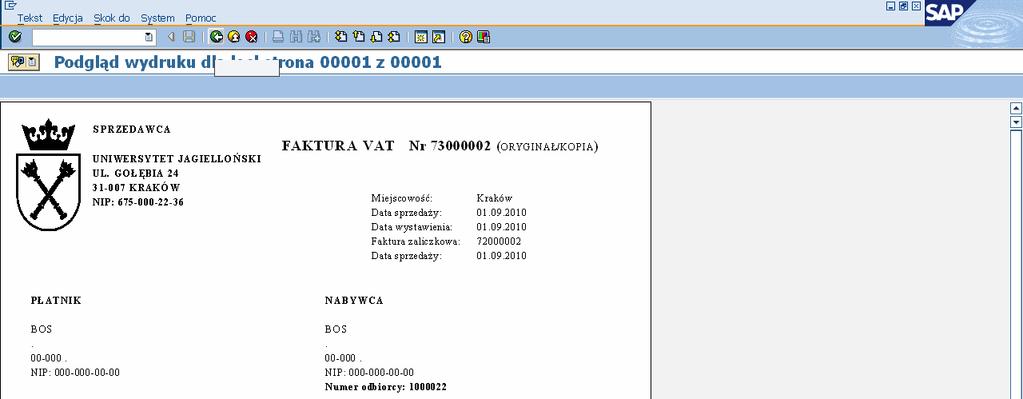Open the System menu

pyautogui.click(x=158, y=18)
